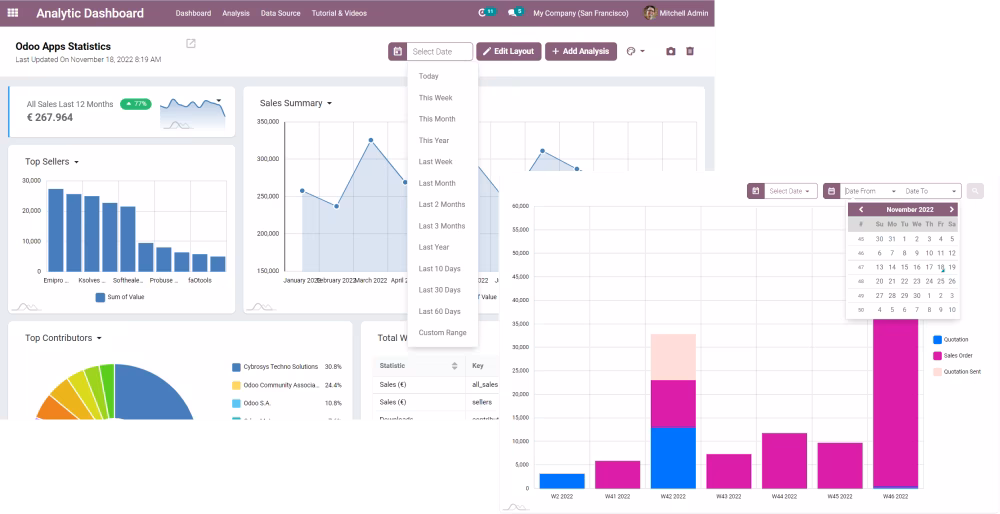Click the external link icon beside Odoo Apps Statistics
Image resolution: width=1000 pixels, height=514 pixels.
pyautogui.click(x=191, y=43)
